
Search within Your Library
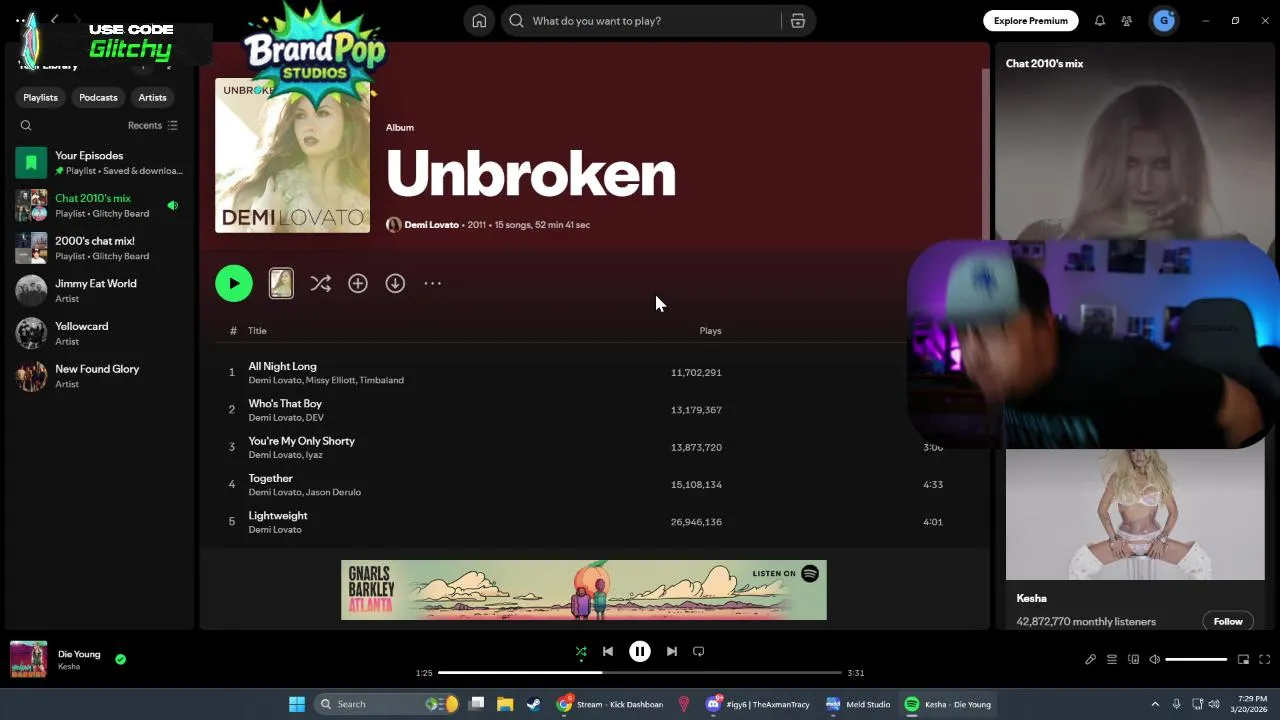coord(26,126)
